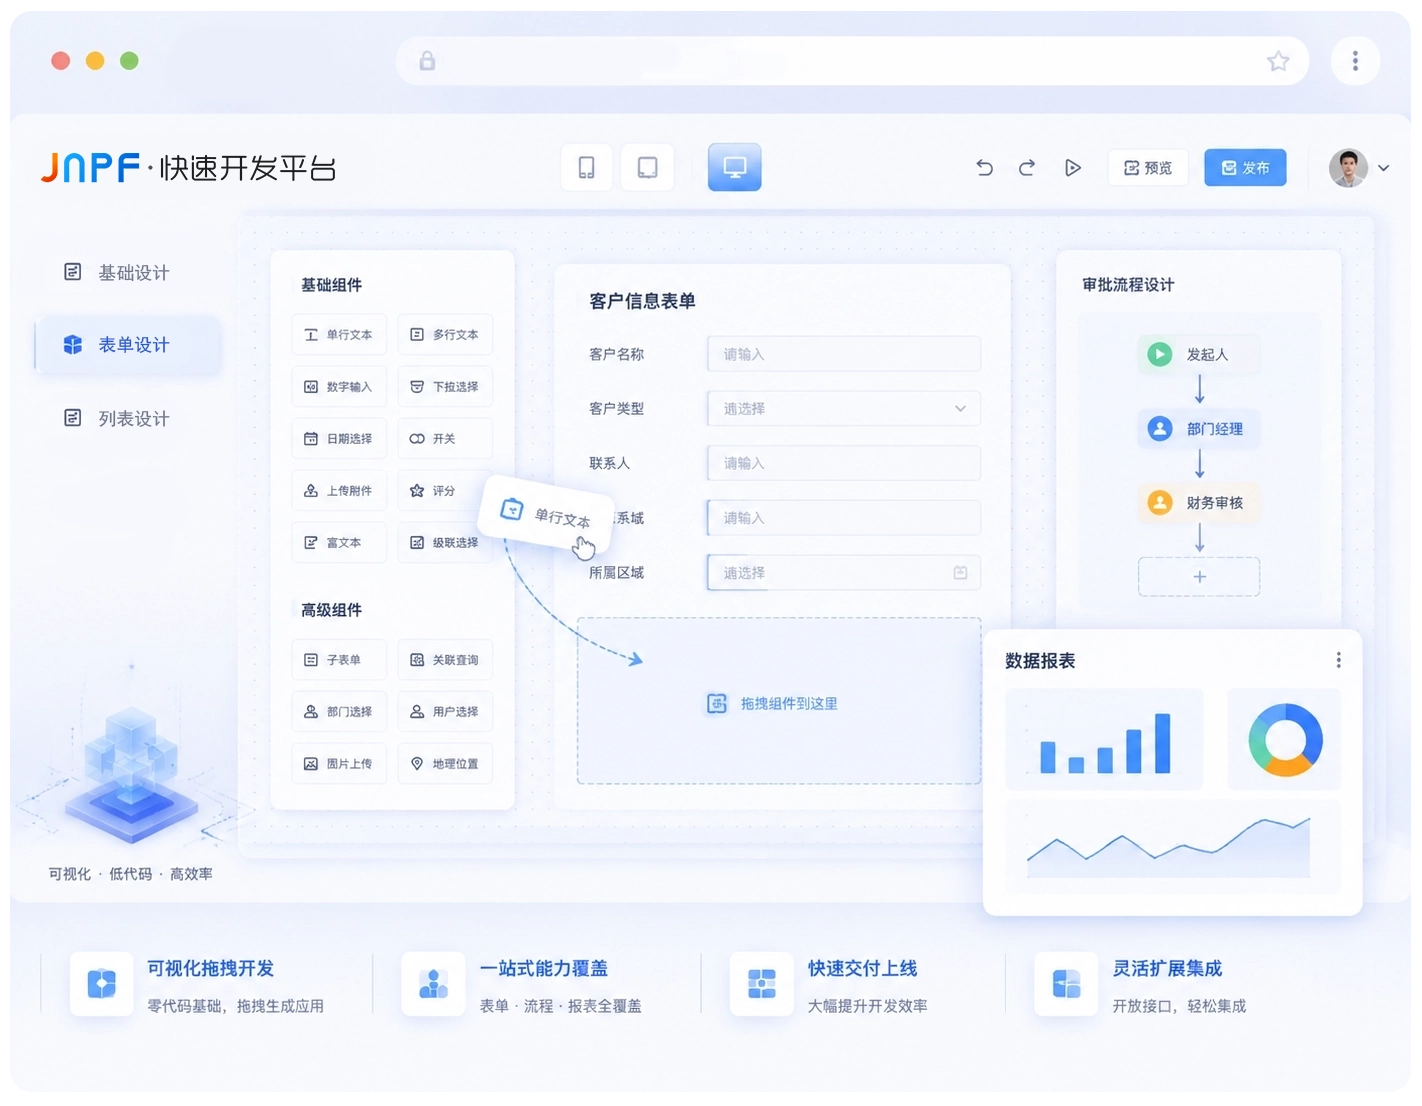Click the donut chart in 数据报表

pos(1285,740)
